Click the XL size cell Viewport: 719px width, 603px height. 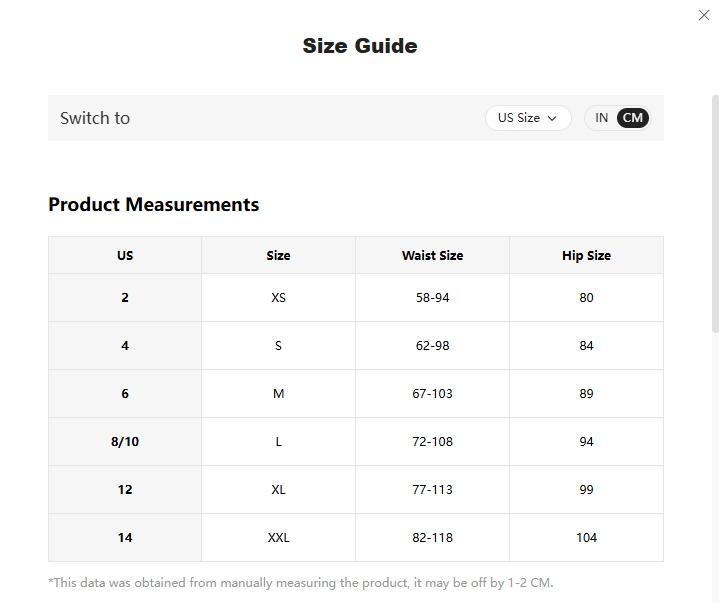tap(278, 490)
